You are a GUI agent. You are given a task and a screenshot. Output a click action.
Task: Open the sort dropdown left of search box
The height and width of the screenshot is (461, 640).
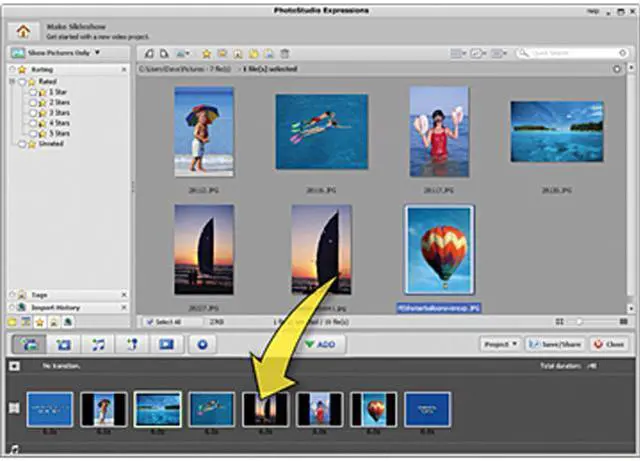tap(498, 53)
